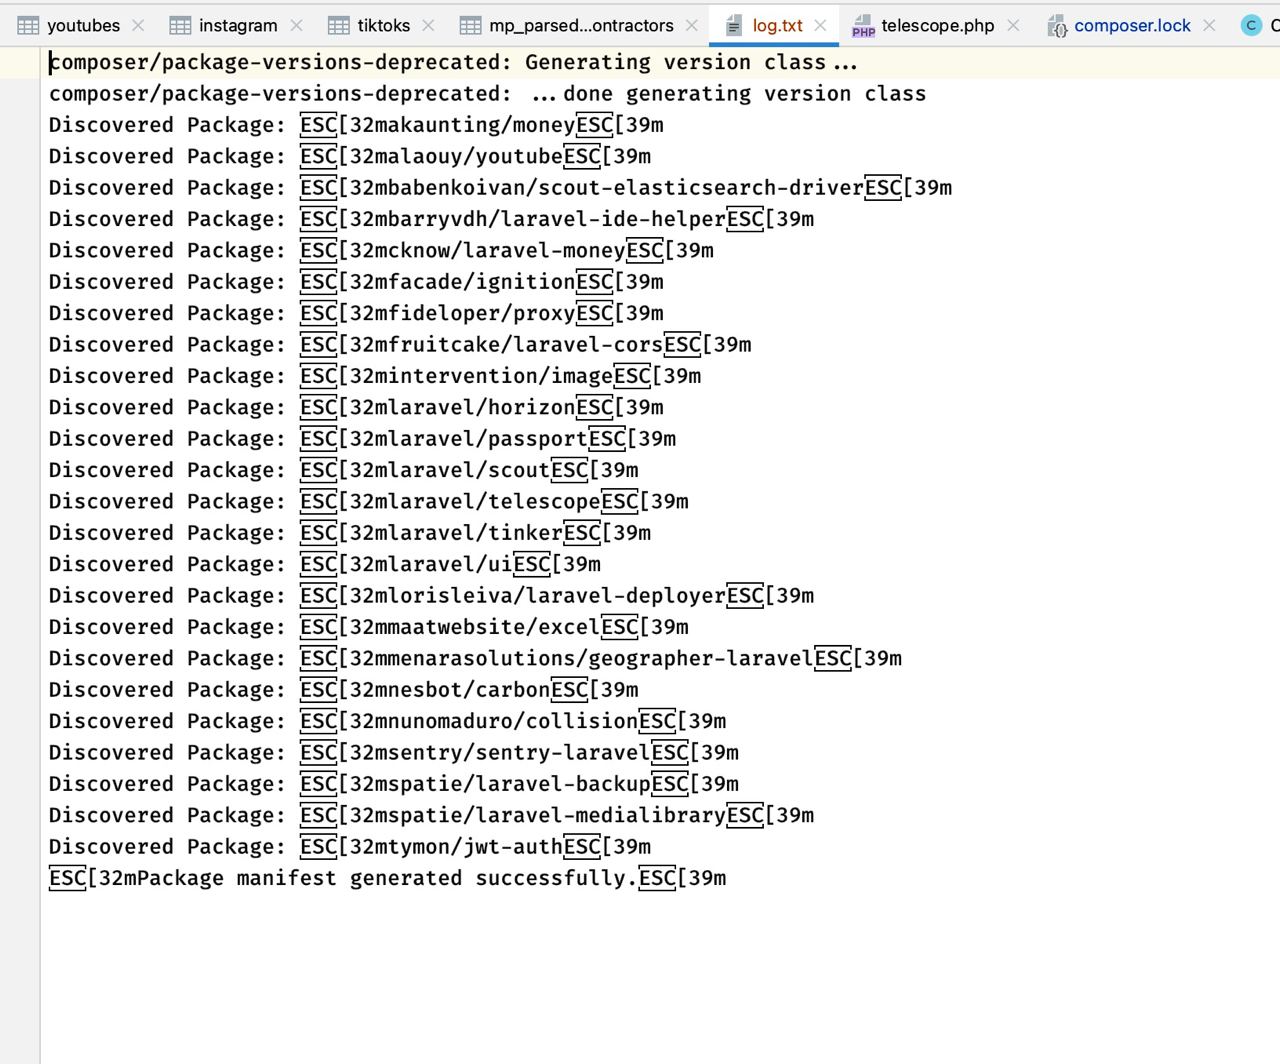Open the mp_parsed...ontractors tab
Viewport: 1280px width, 1064px height.
click(x=581, y=25)
